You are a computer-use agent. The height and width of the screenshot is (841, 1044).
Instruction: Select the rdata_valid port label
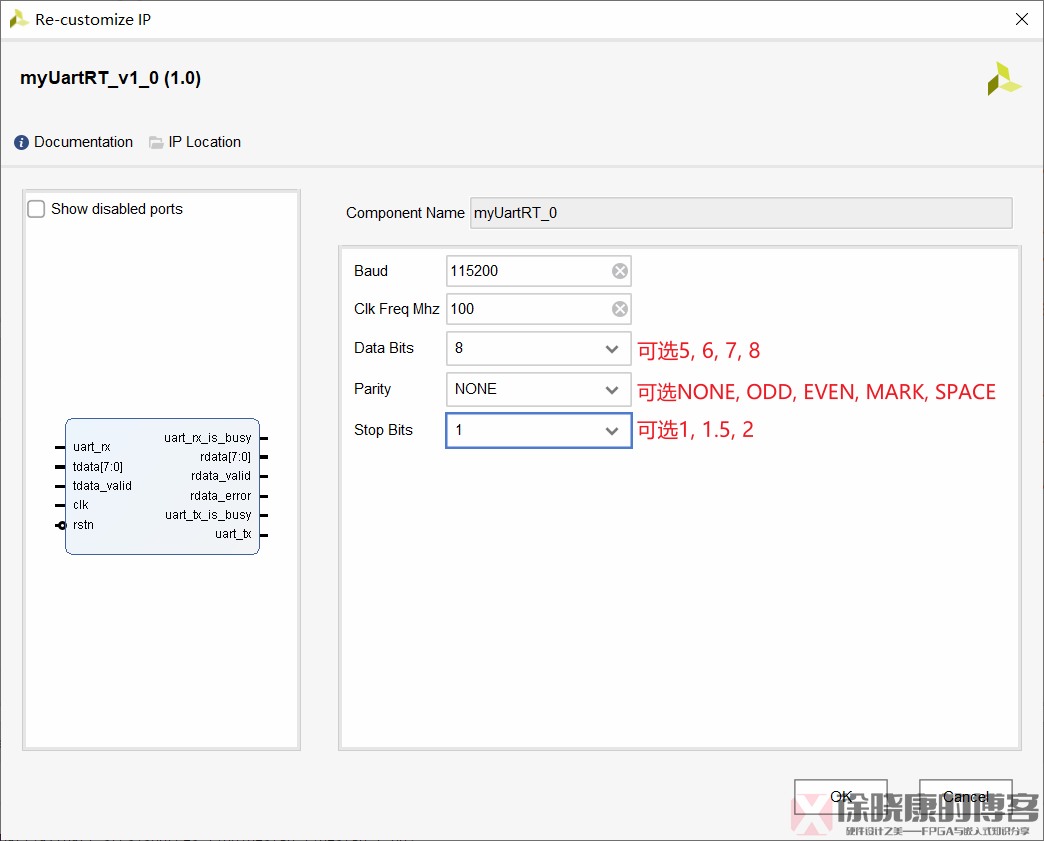[220, 475]
